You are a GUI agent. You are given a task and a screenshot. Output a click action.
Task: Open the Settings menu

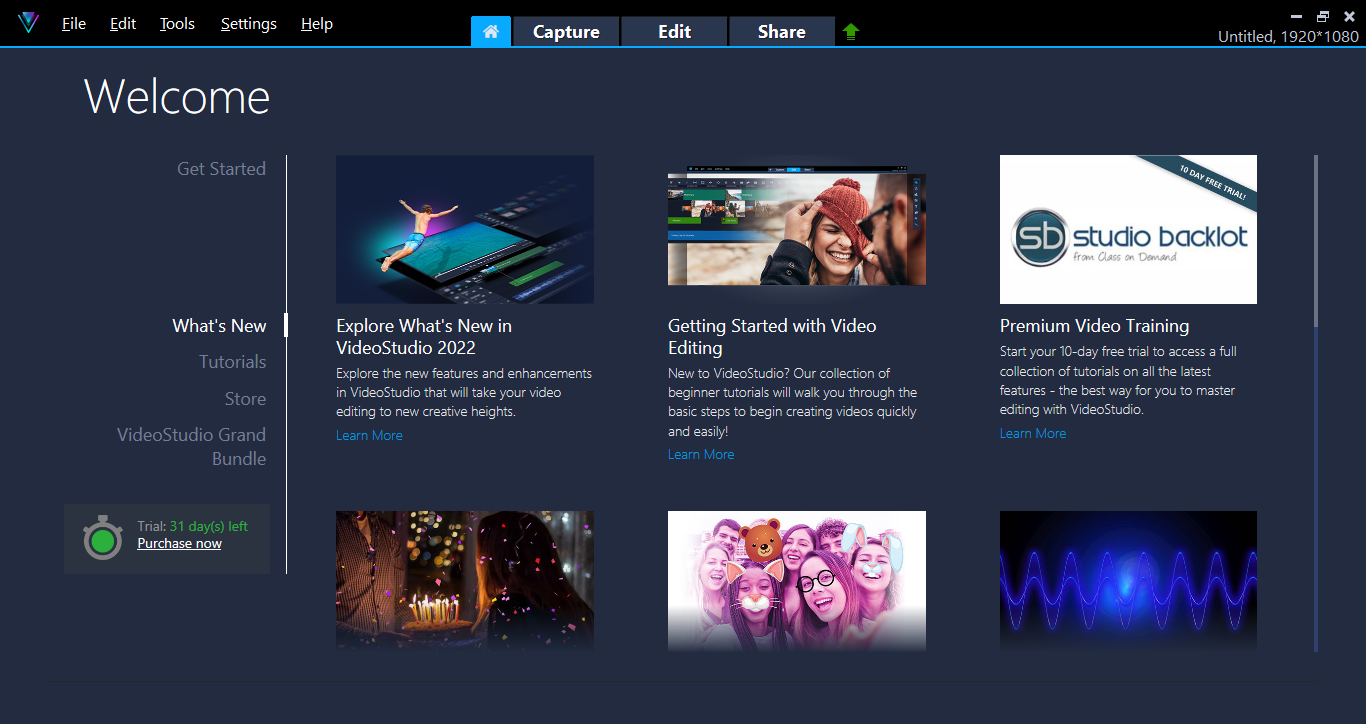(249, 24)
